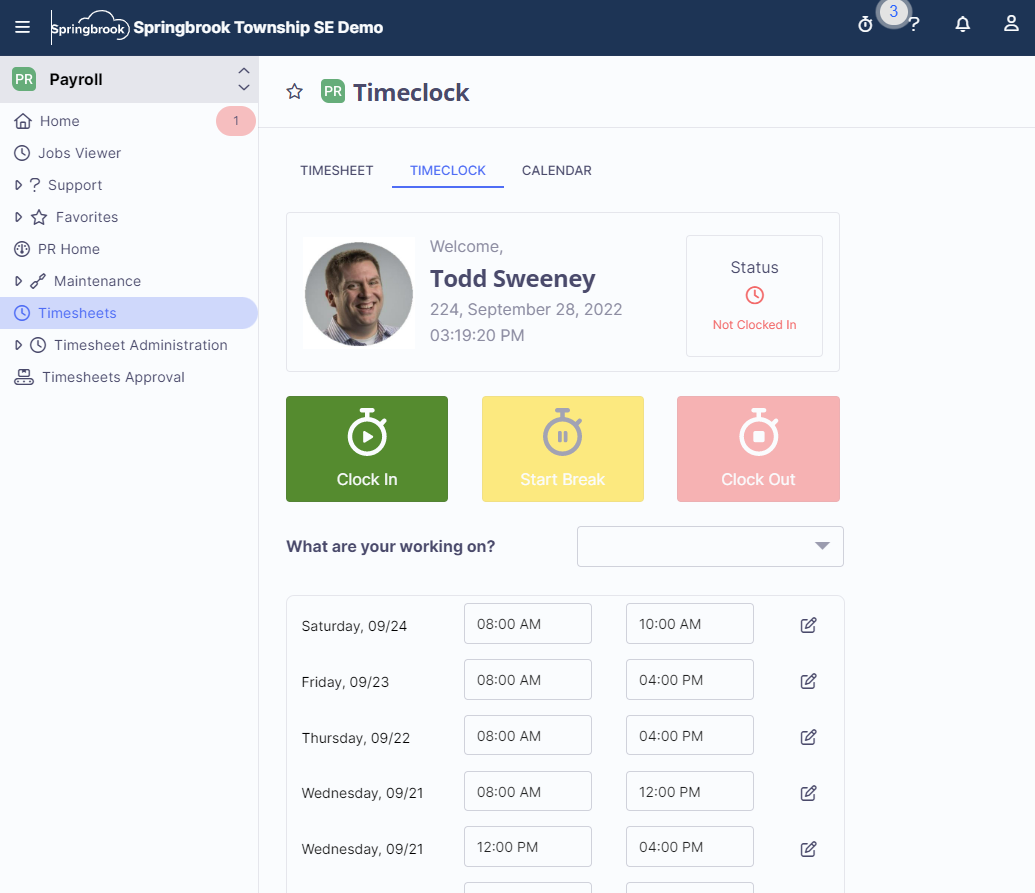Edit the Thursday 09/22 entry pencil icon
The height and width of the screenshot is (893, 1035).
pos(808,736)
